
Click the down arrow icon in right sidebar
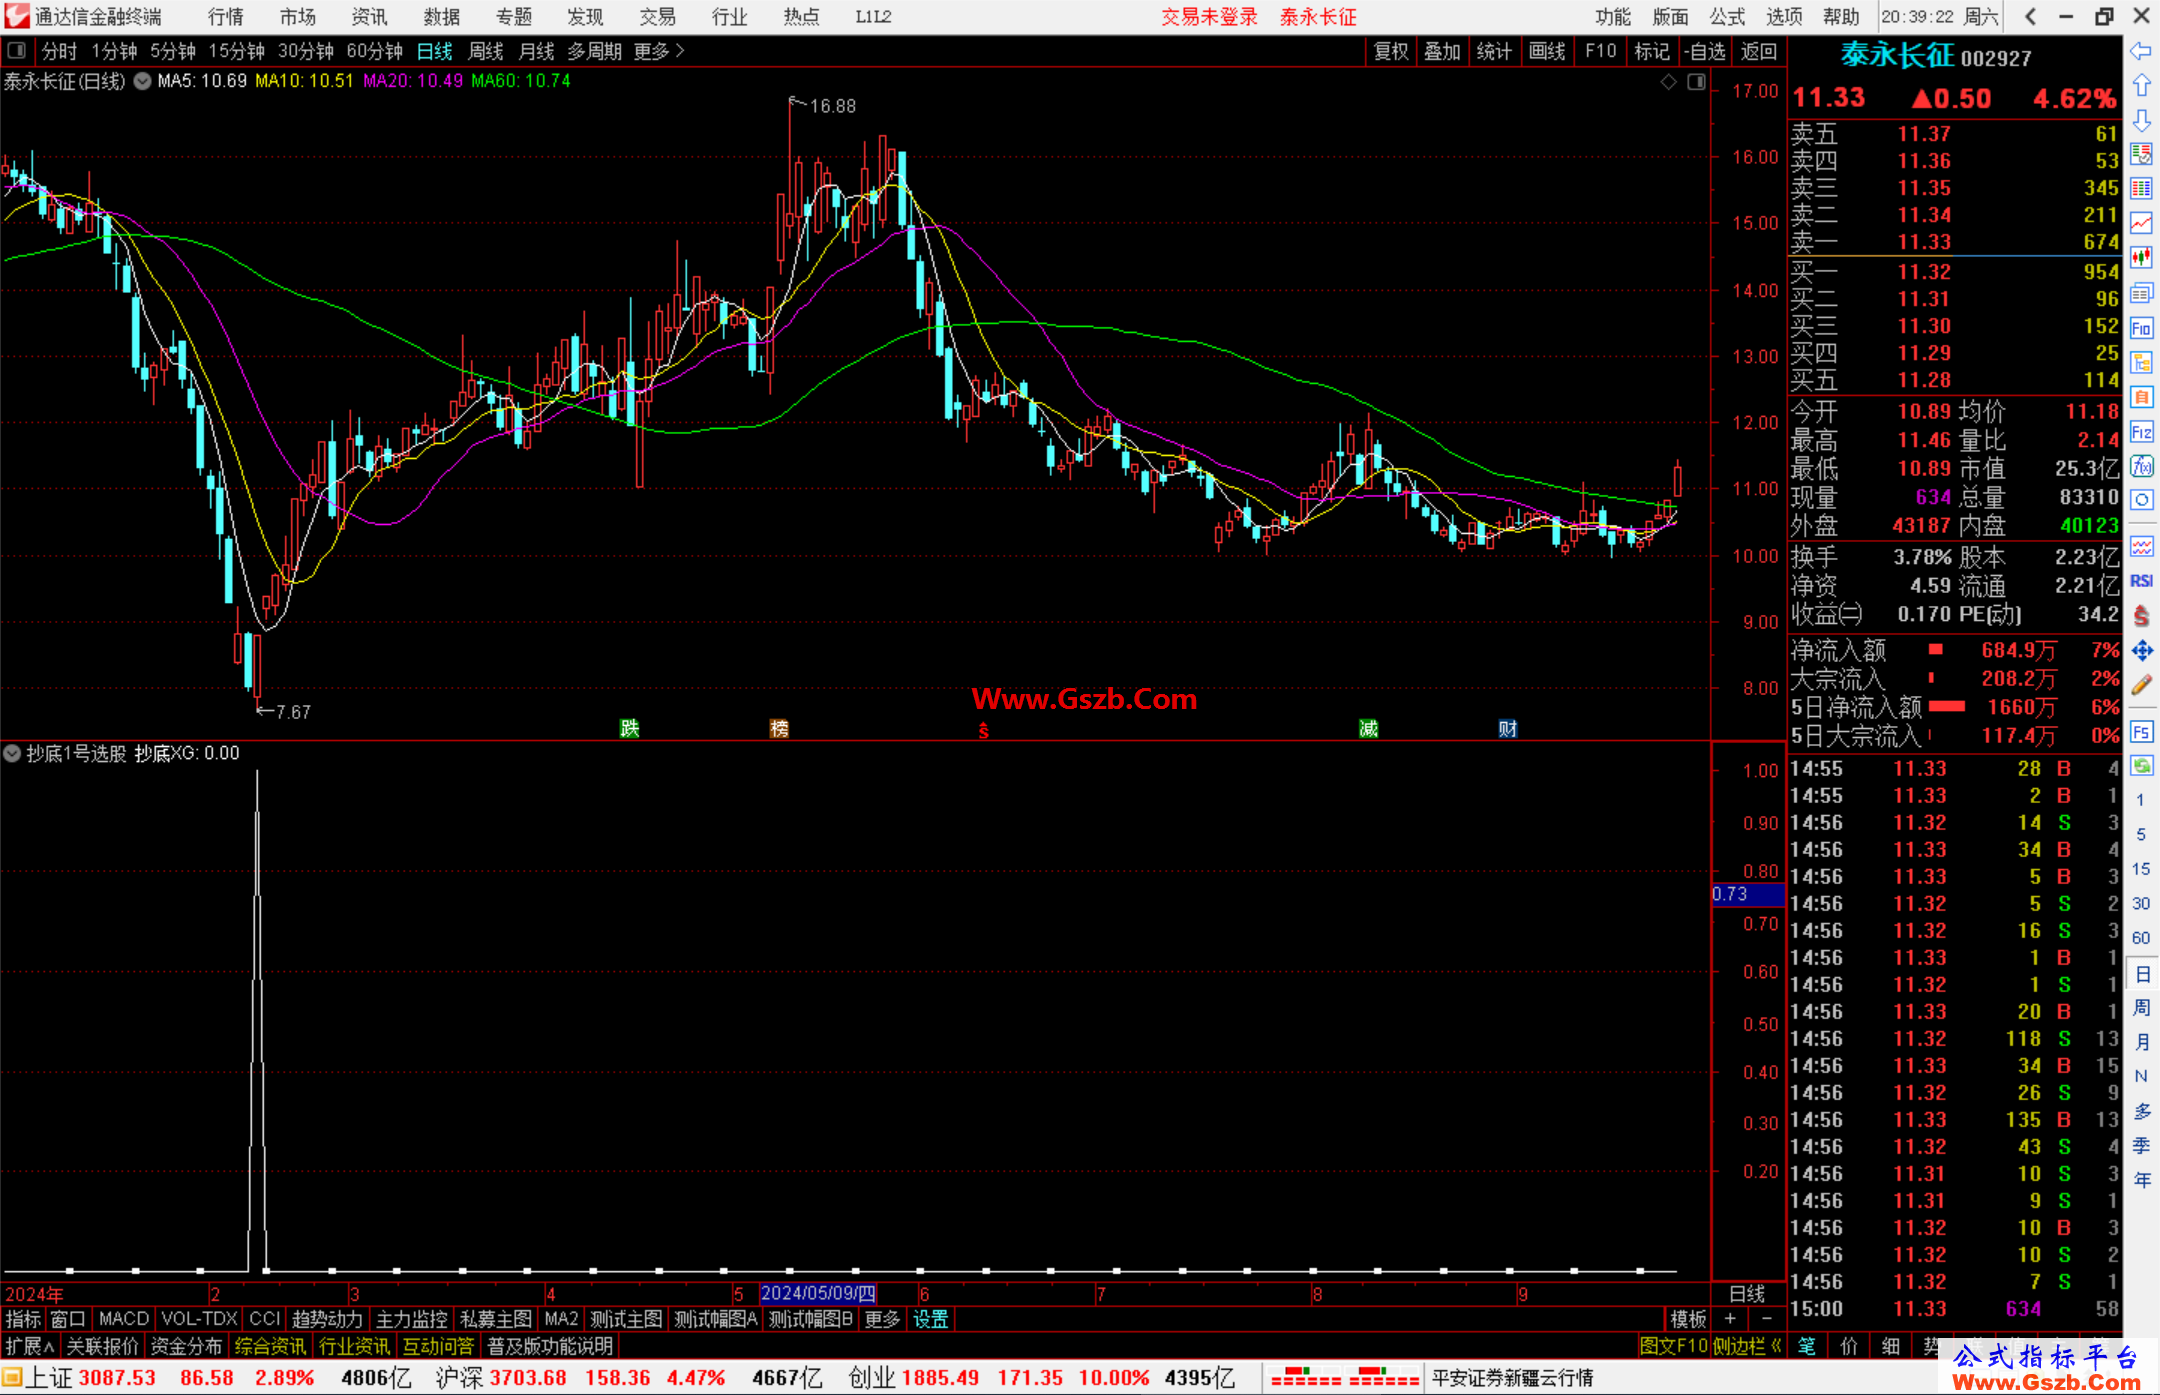click(x=2141, y=120)
